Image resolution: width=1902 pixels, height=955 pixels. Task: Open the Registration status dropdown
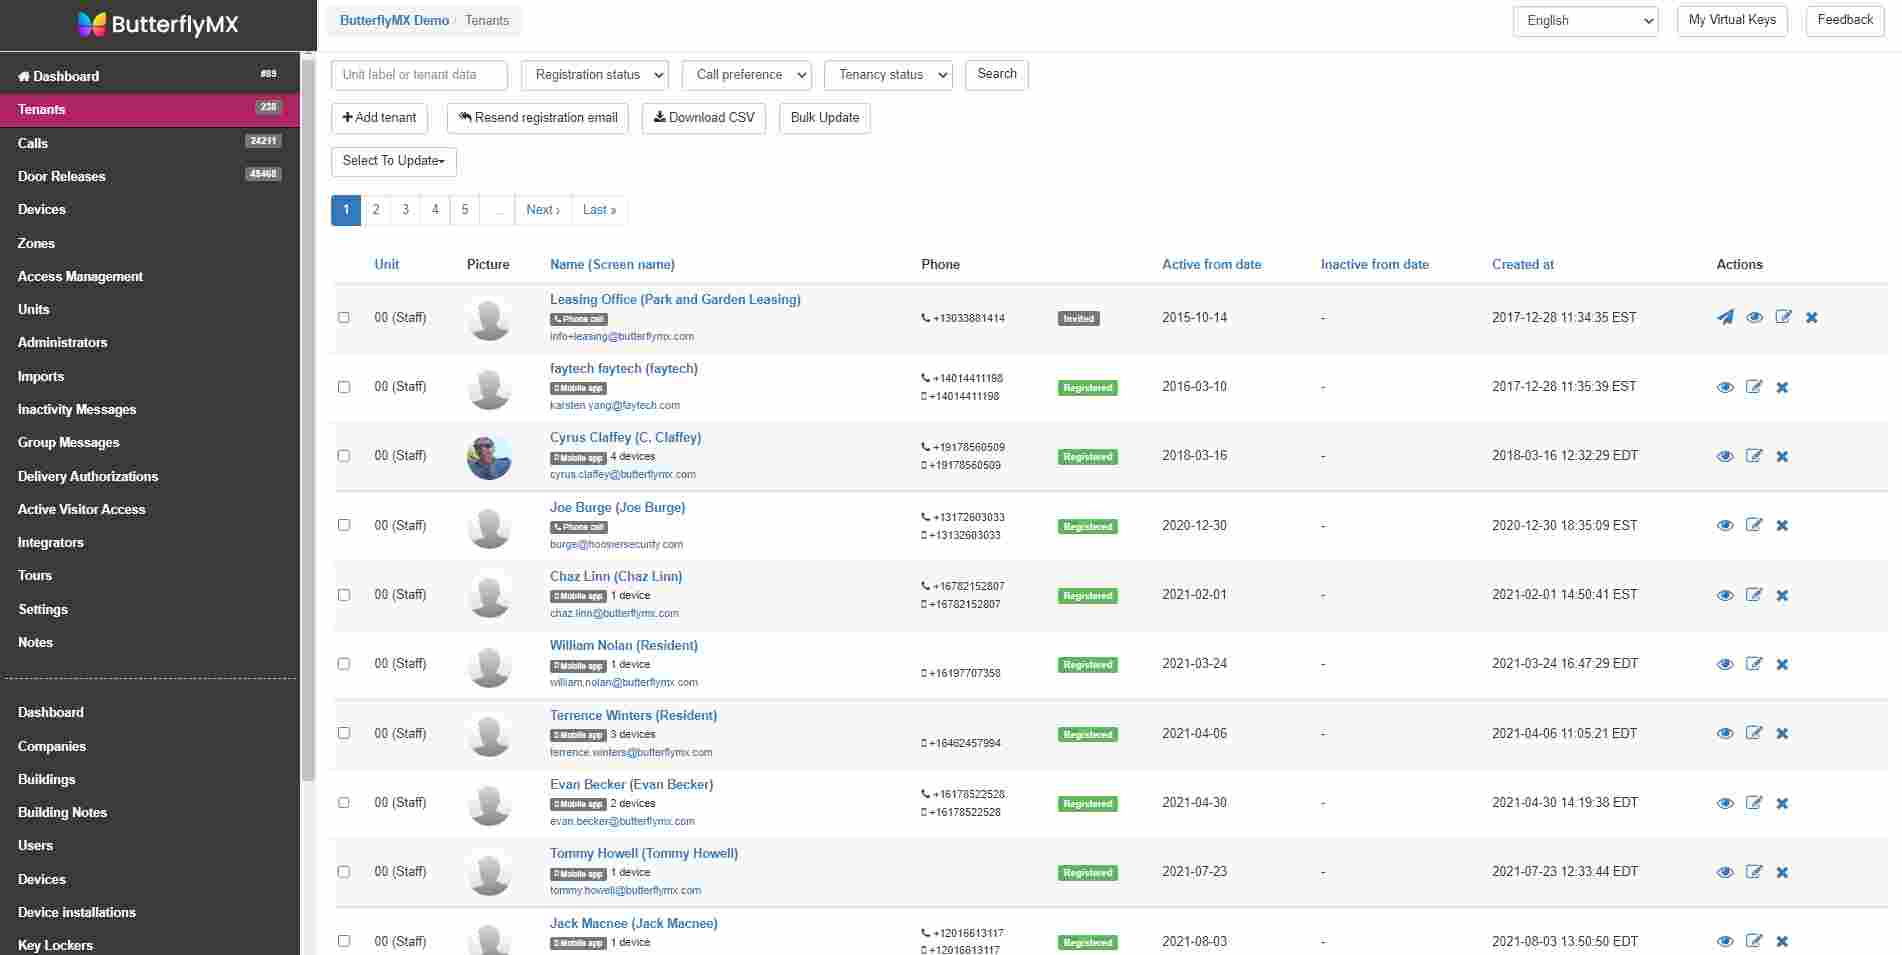[x=594, y=74]
